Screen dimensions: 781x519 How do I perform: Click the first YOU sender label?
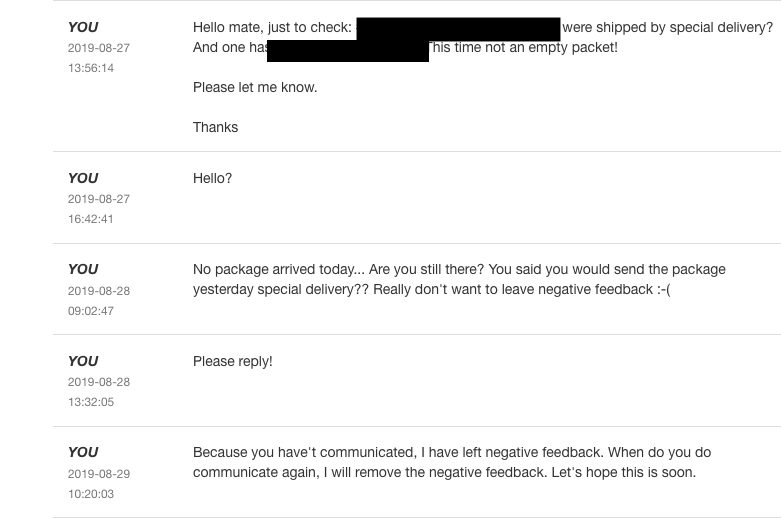pos(83,27)
